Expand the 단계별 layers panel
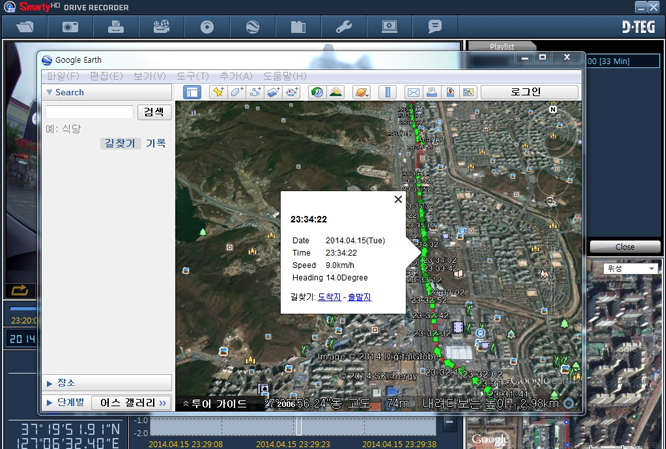 click(66, 402)
